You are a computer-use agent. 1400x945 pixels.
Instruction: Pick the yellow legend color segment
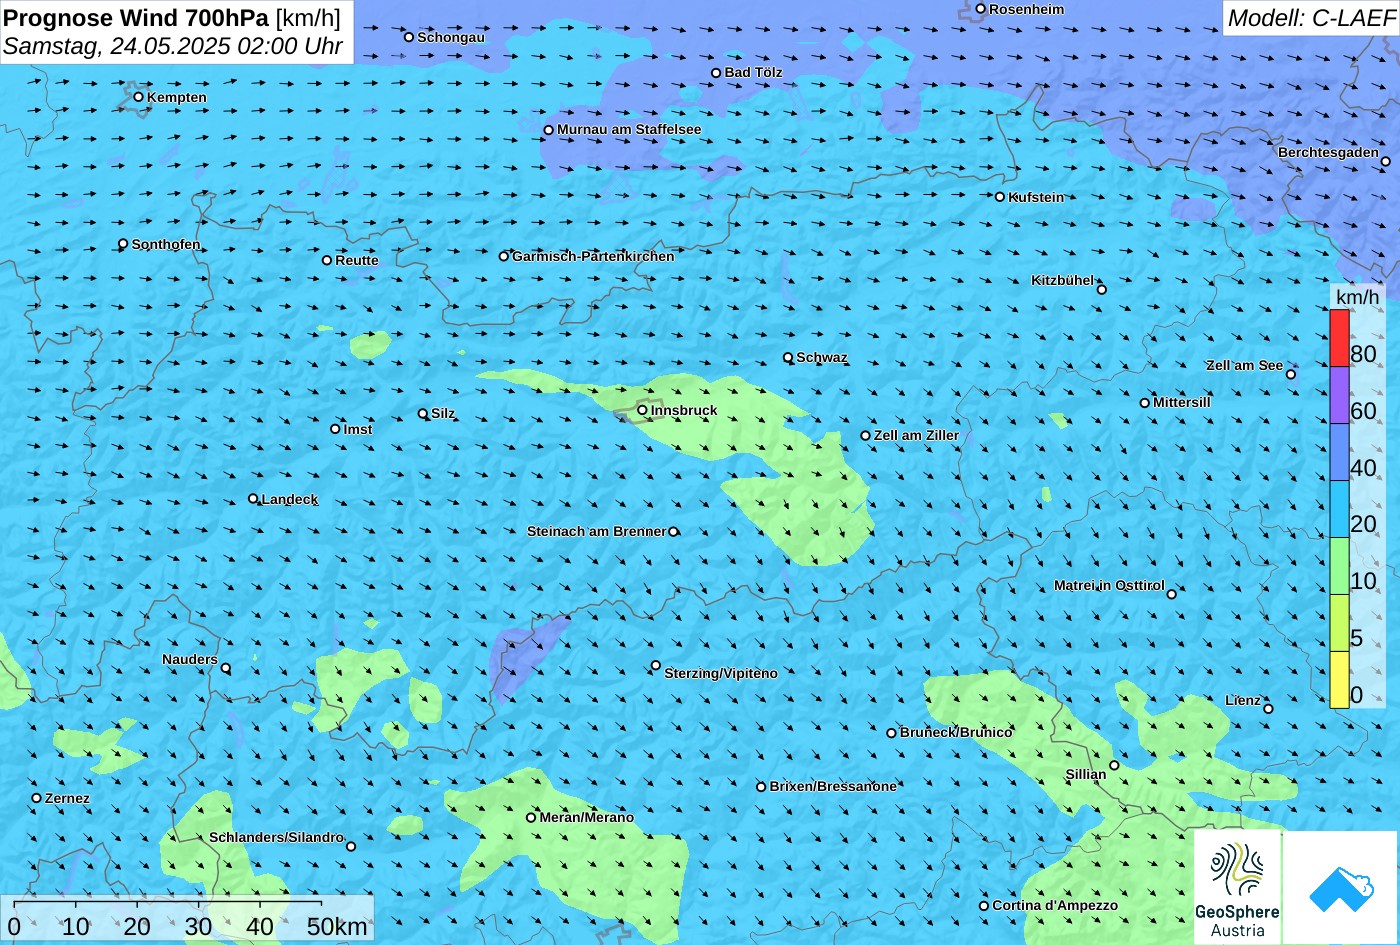pos(1339,680)
